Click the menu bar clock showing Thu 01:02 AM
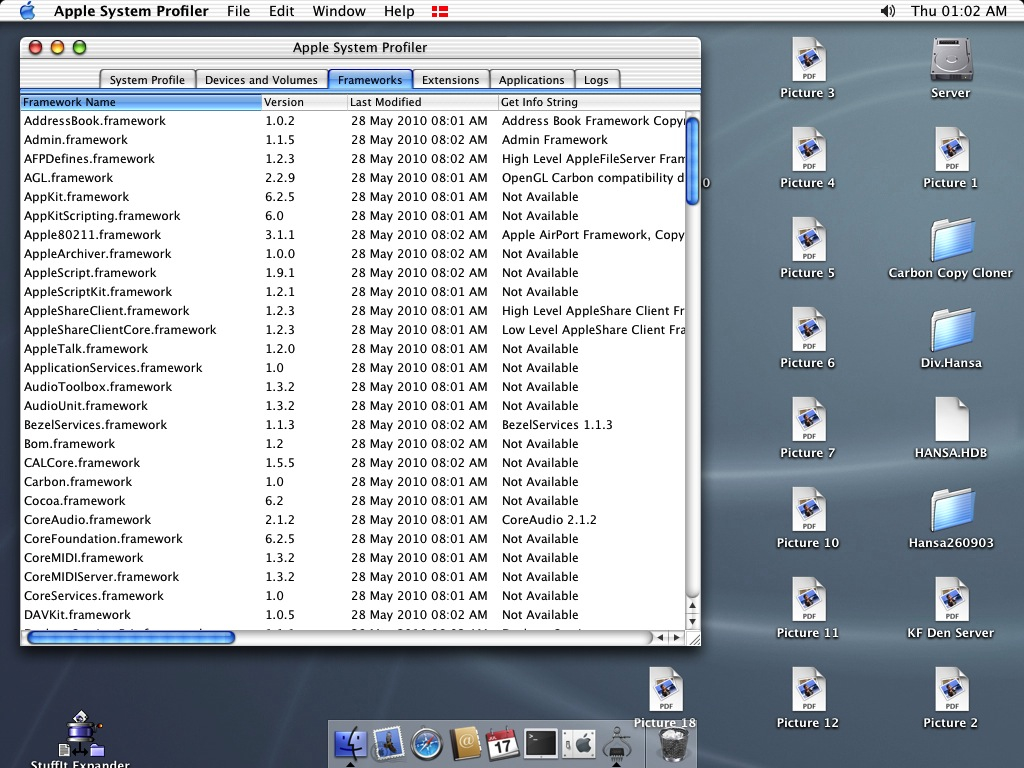Viewport: 1024px width, 768px height. (959, 11)
